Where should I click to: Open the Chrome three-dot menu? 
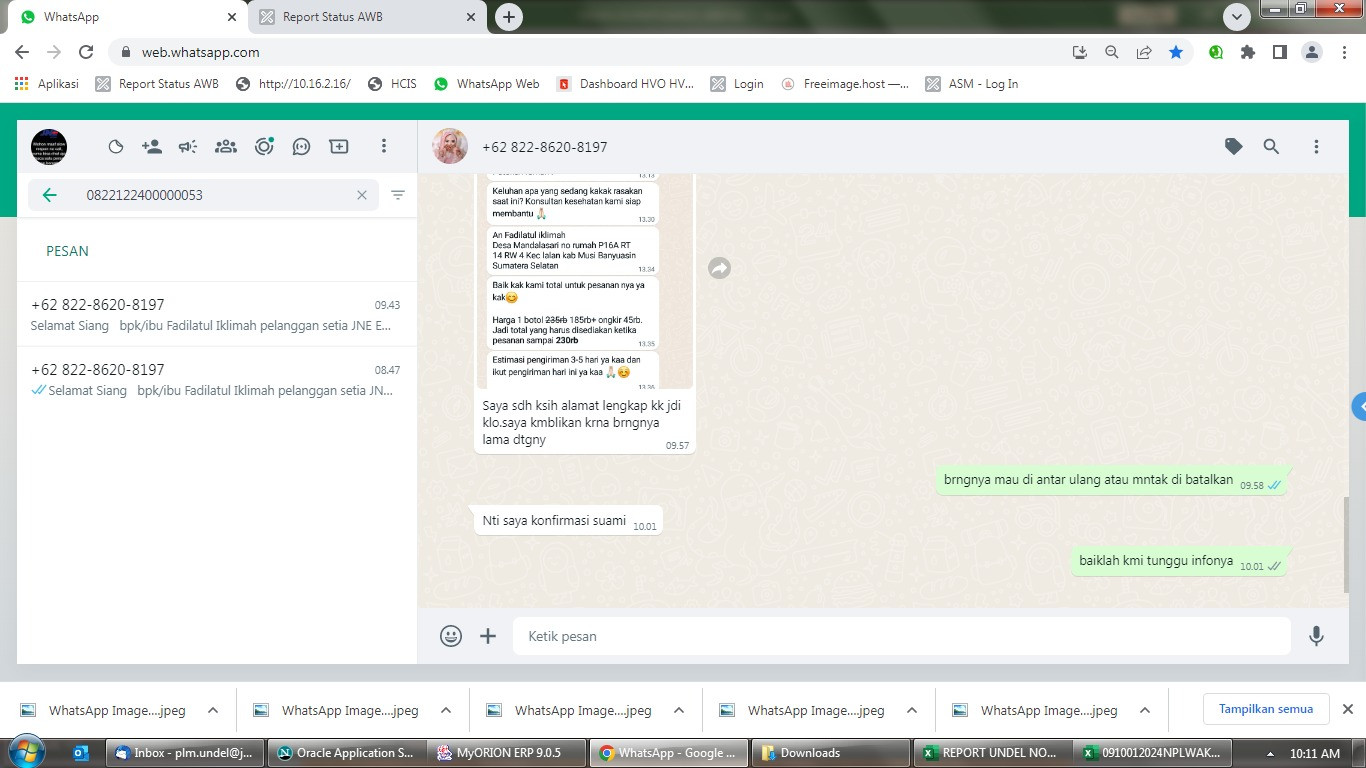1344,52
